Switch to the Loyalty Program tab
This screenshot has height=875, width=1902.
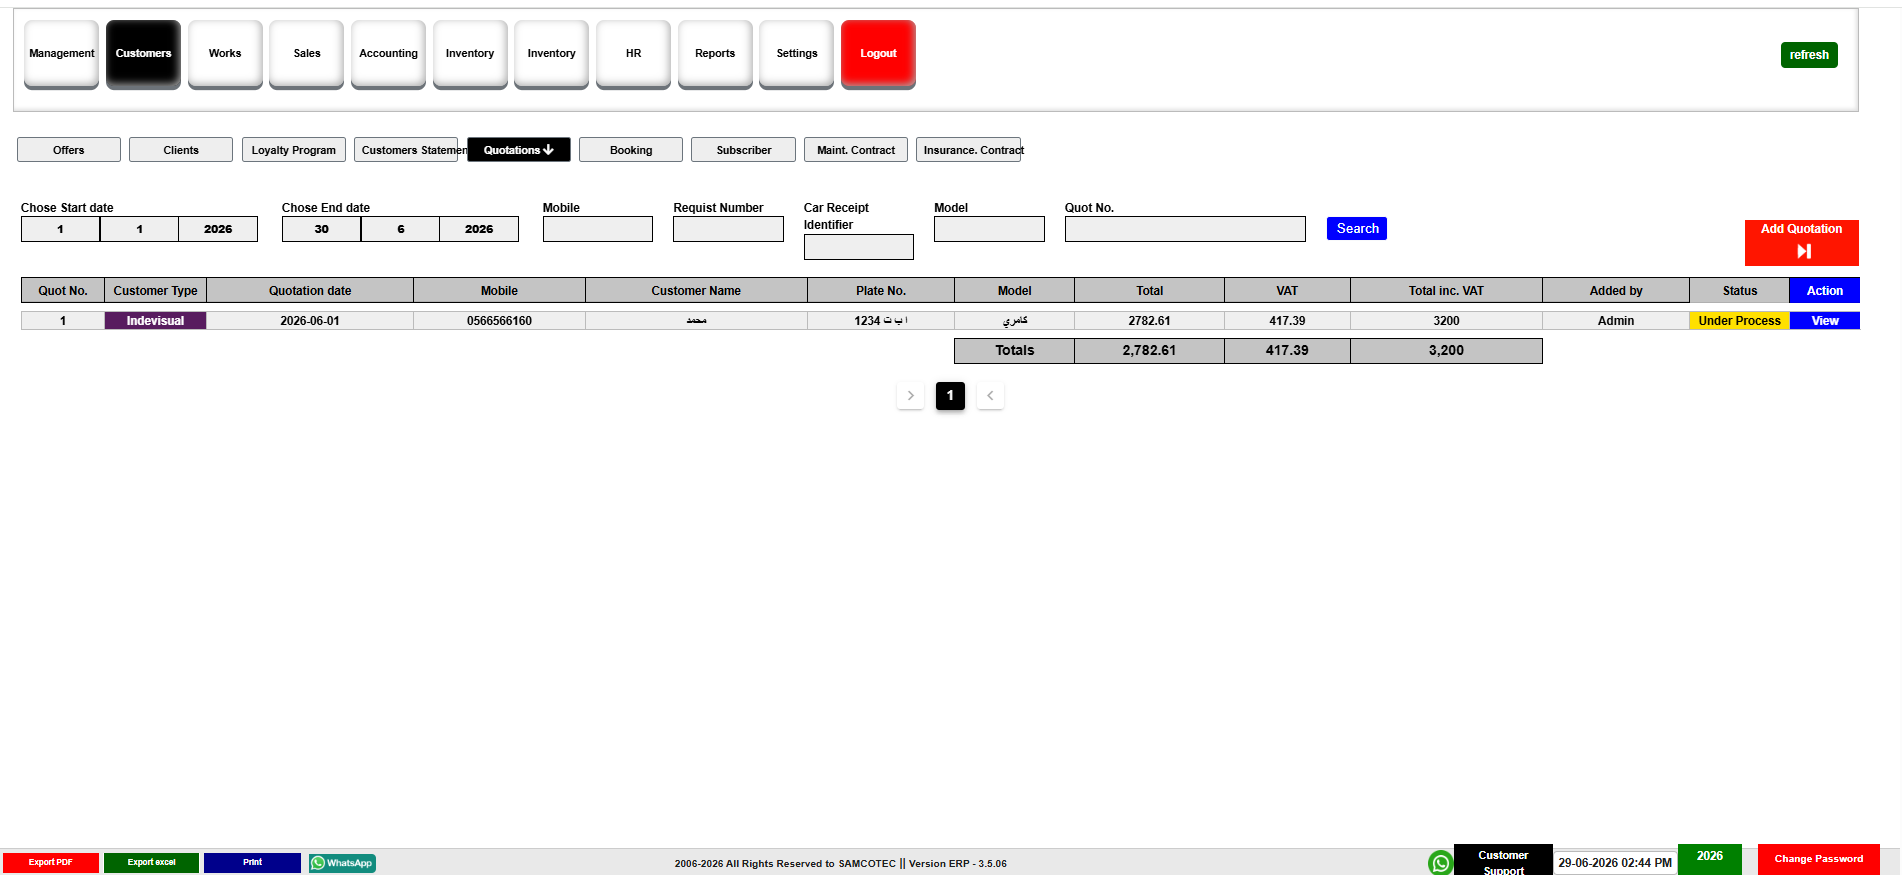pos(294,150)
